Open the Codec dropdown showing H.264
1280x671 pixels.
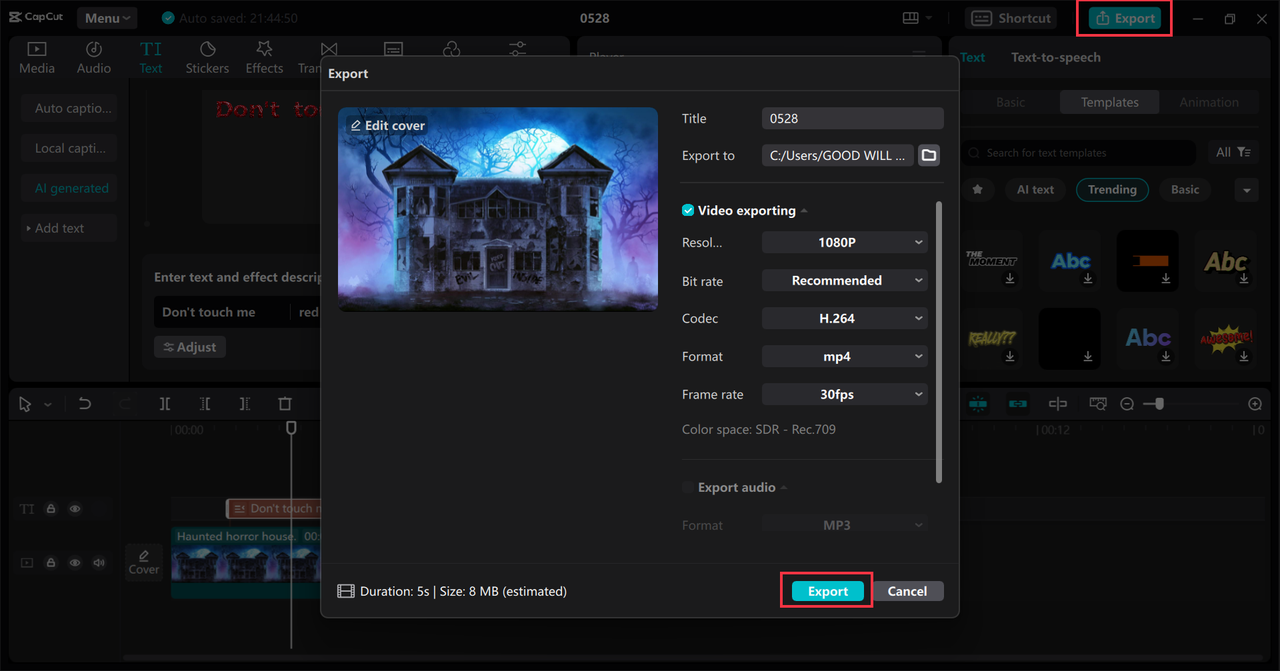(845, 318)
